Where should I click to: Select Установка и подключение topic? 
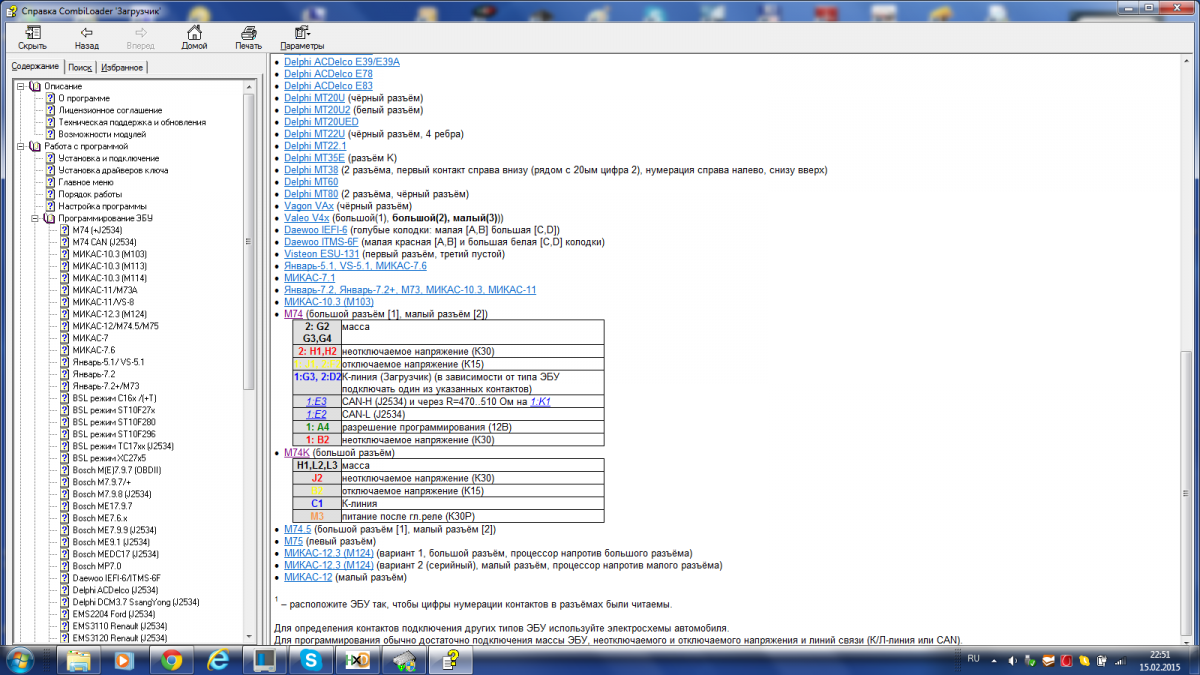108,158
